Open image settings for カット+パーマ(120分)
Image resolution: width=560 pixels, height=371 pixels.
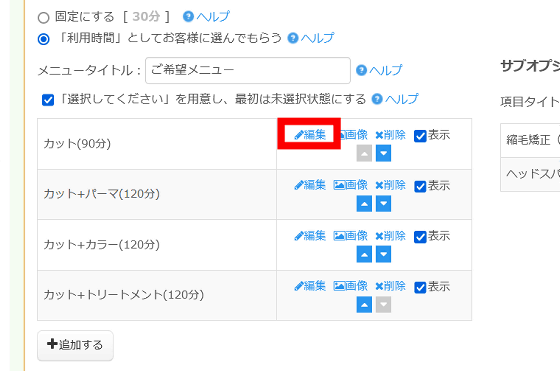(x=350, y=185)
